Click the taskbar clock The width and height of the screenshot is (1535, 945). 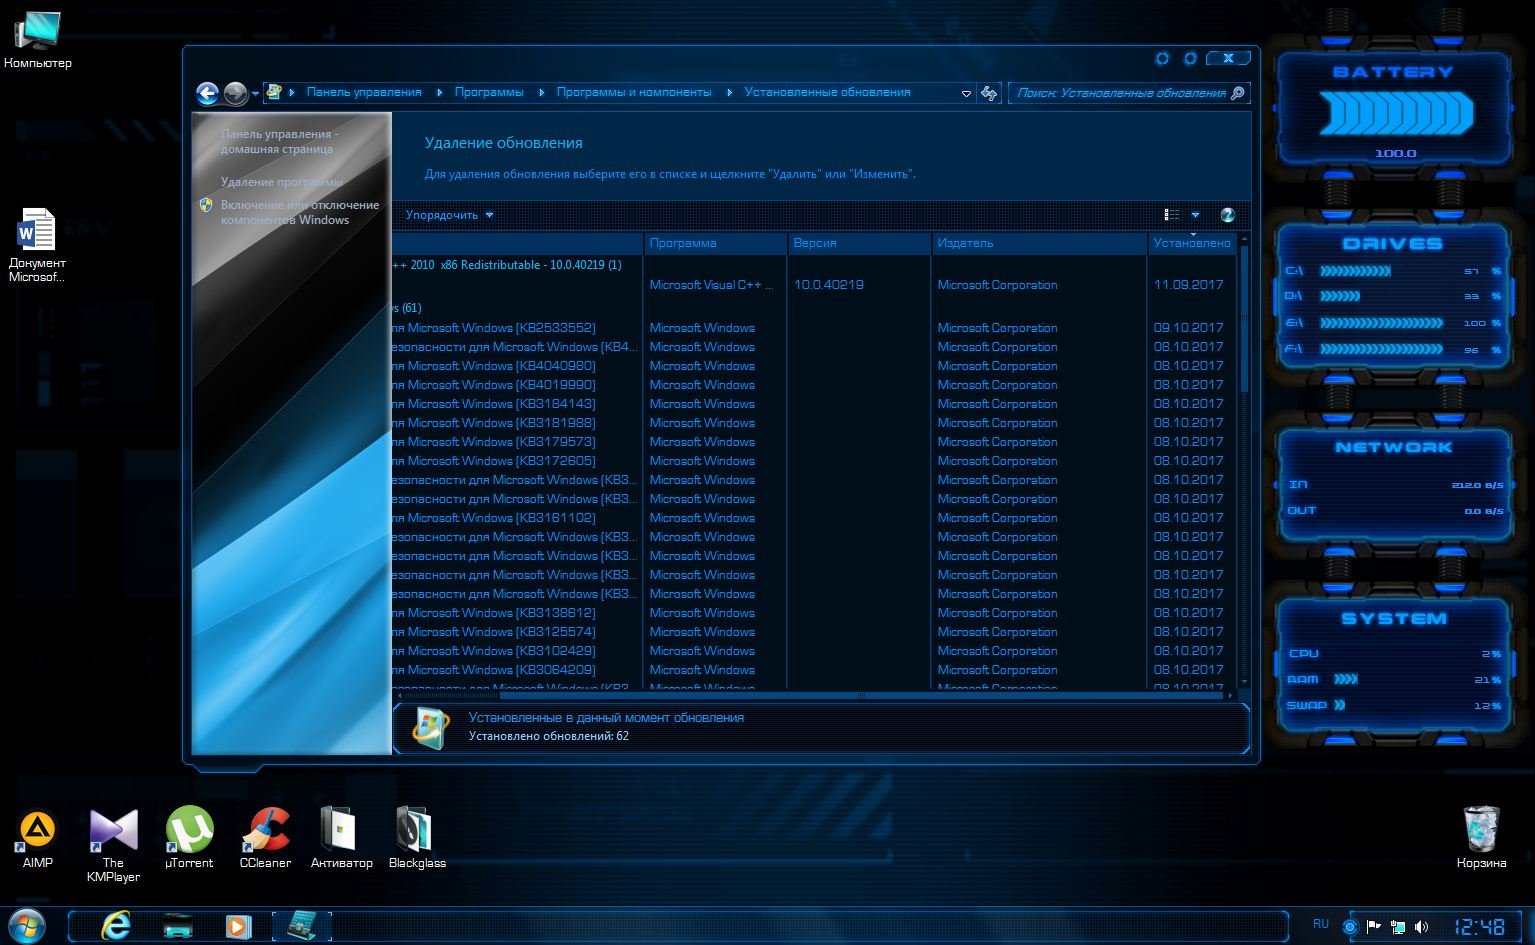point(1479,926)
